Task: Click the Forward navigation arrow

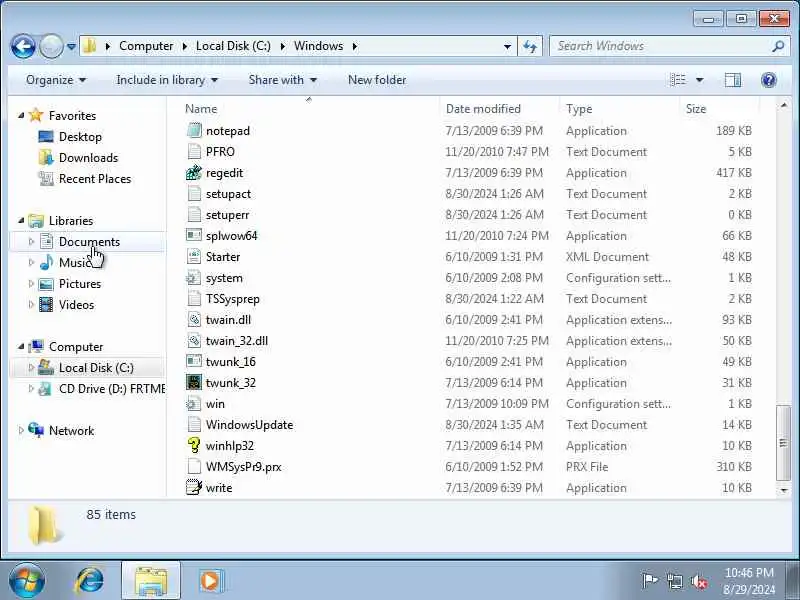Action: pos(51,46)
